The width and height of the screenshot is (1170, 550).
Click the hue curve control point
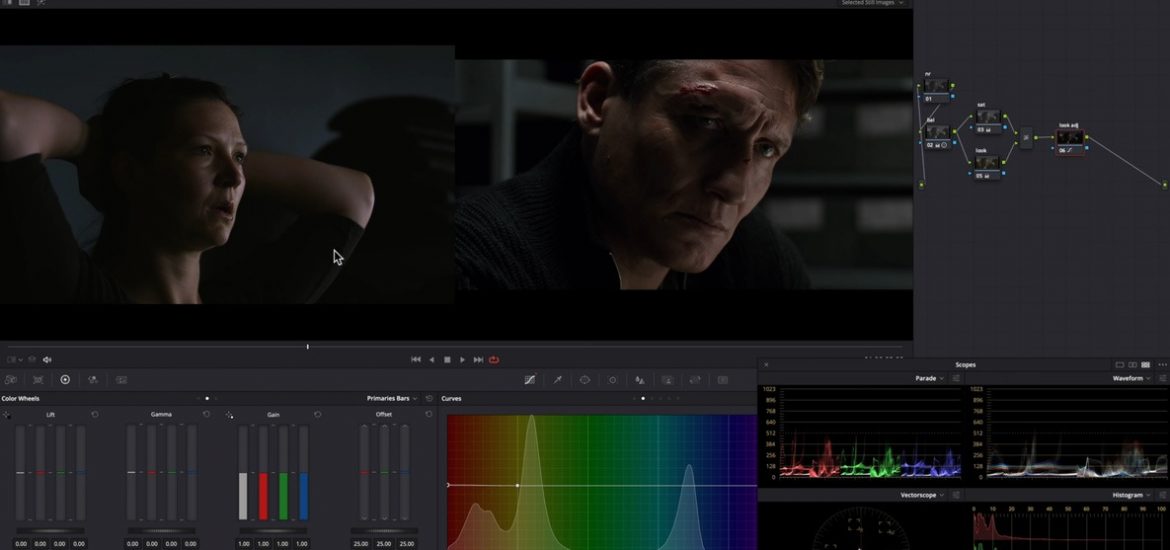tap(517, 486)
